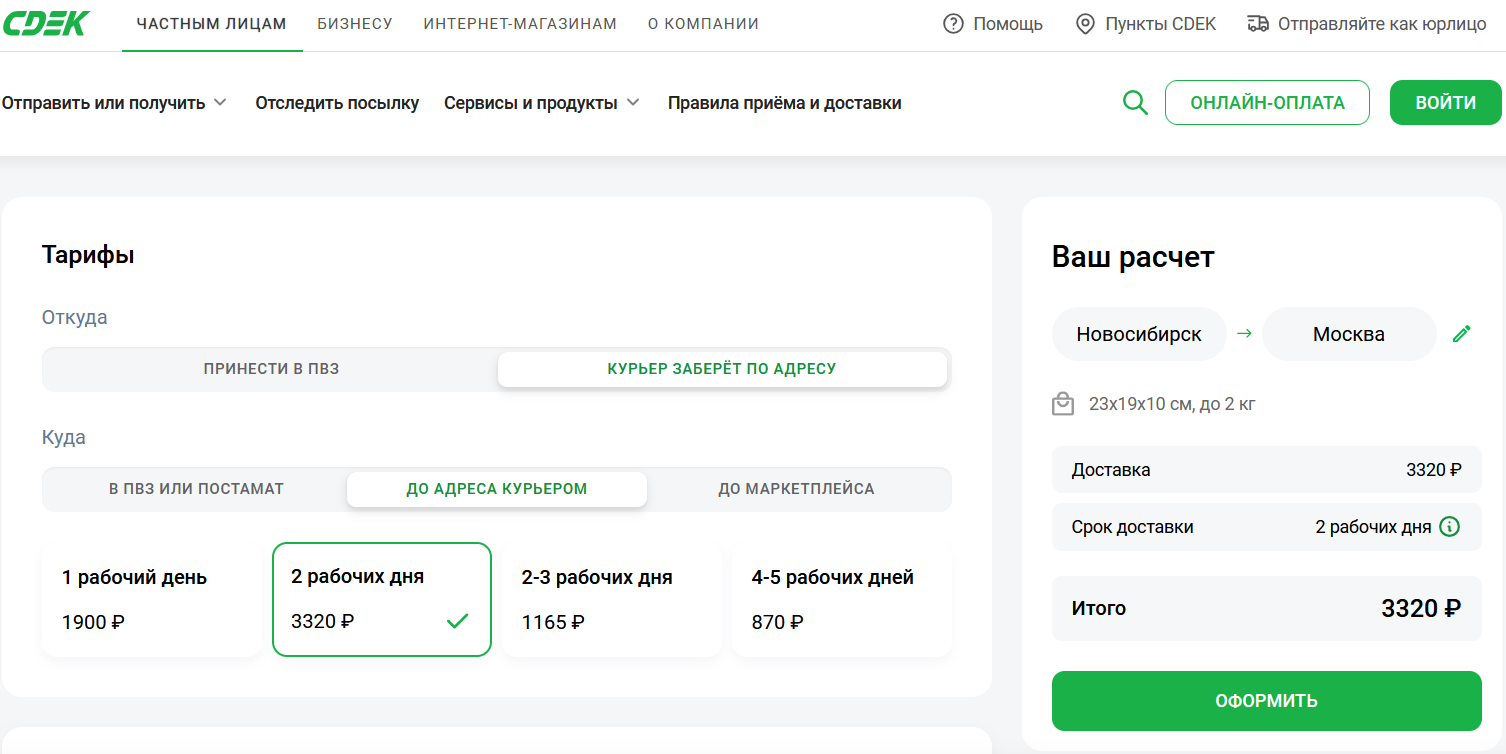Click the pencil icon to edit route

(x=1461, y=334)
